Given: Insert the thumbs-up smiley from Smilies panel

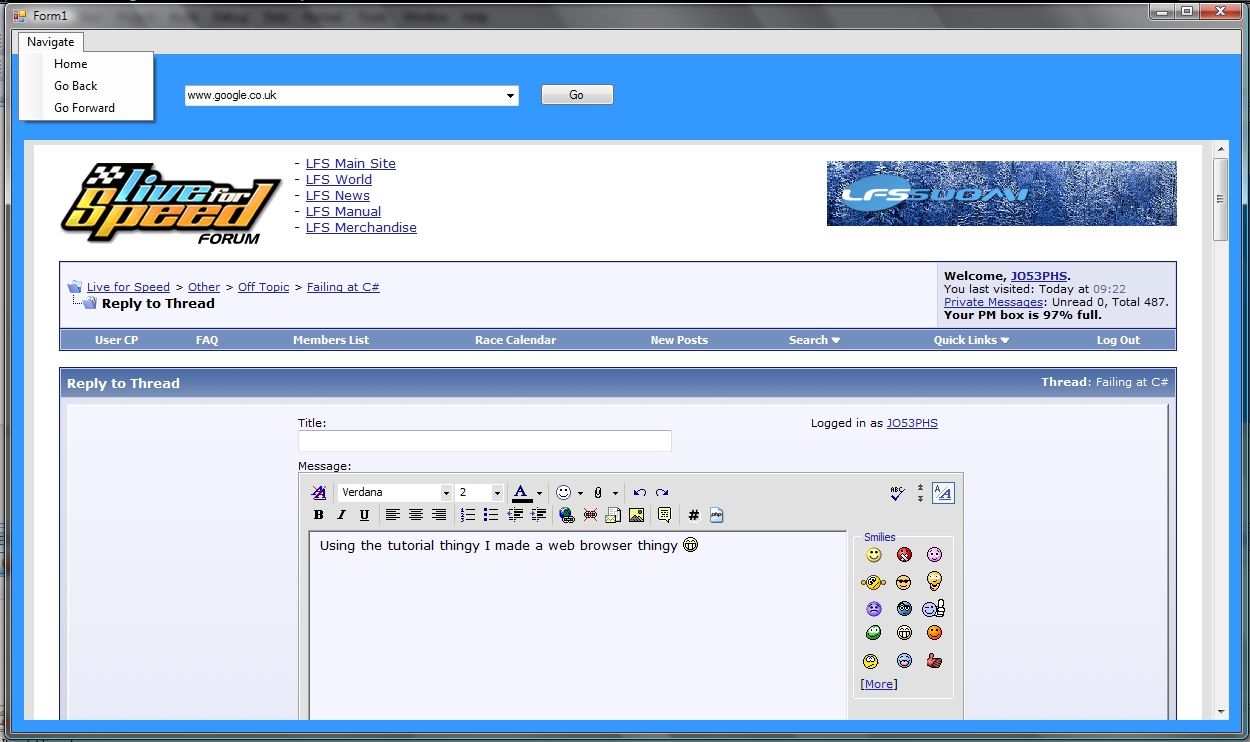Looking at the screenshot, I should coord(934,608).
